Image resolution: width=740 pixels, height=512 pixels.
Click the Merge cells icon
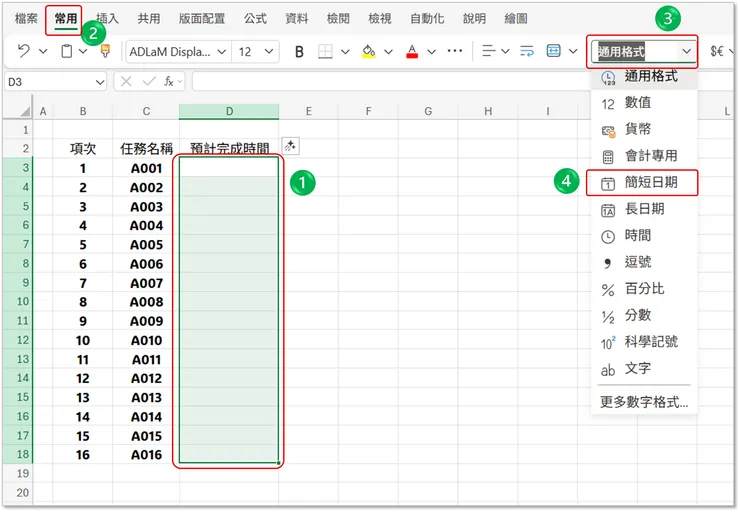coord(553,51)
